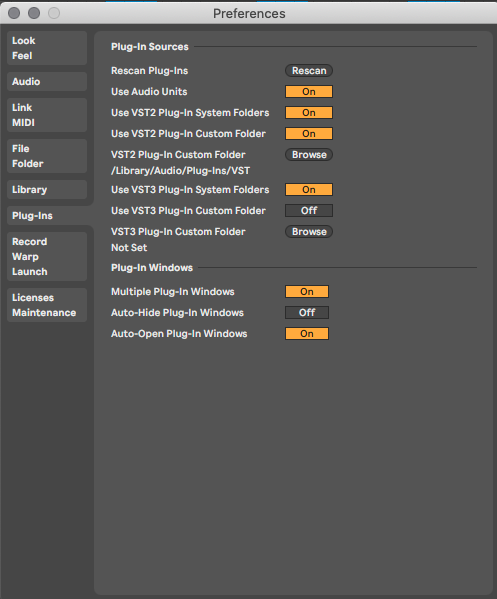Switch to the Licenses Maintenance tab

click(47, 305)
